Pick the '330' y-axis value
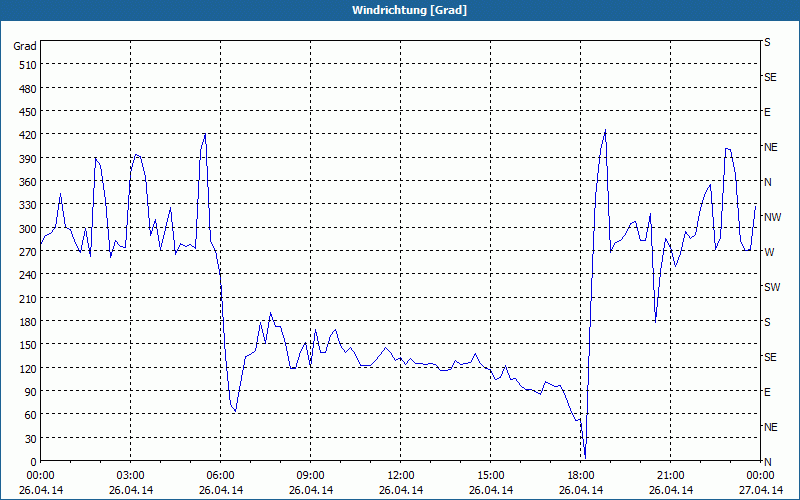 [x=28, y=205]
